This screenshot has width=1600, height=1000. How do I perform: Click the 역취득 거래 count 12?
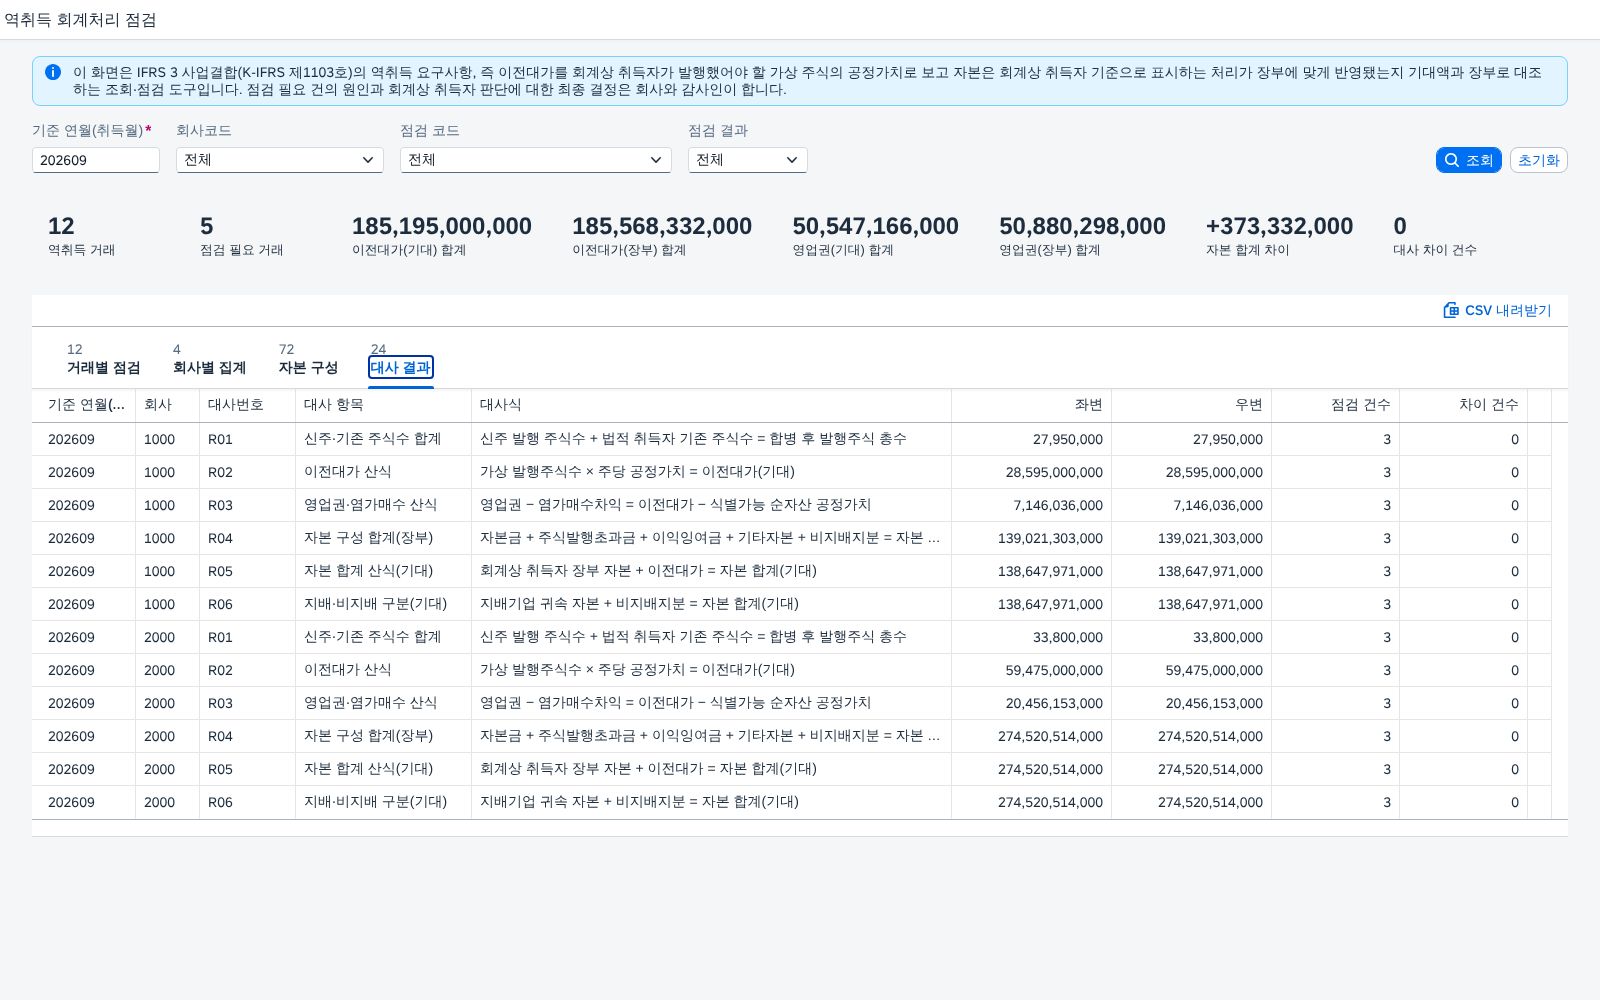61,226
